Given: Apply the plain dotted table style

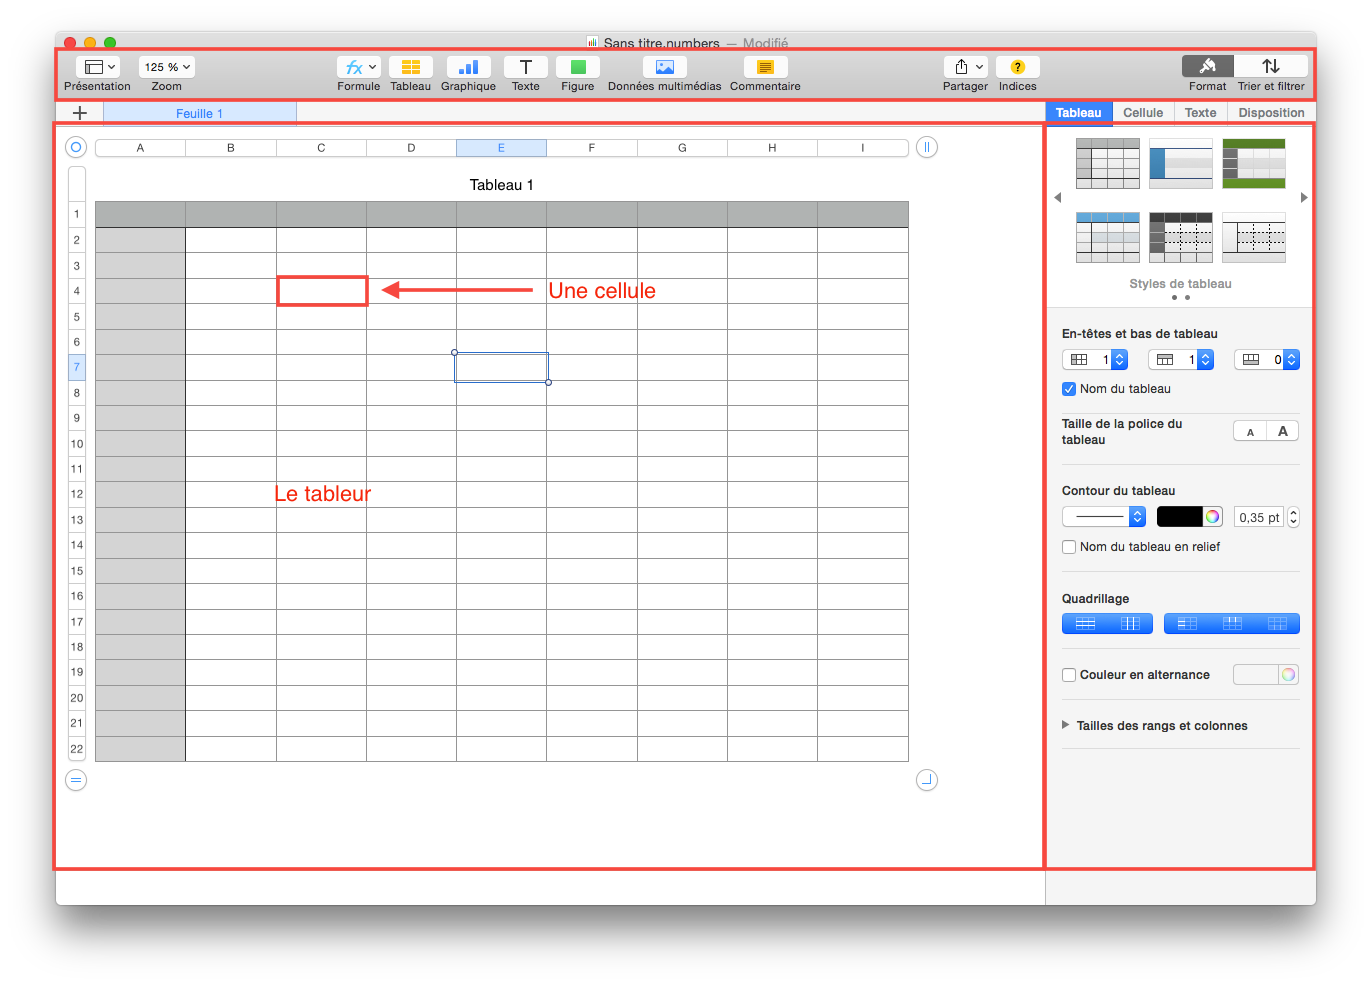Looking at the screenshot, I should pos(1254,237).
